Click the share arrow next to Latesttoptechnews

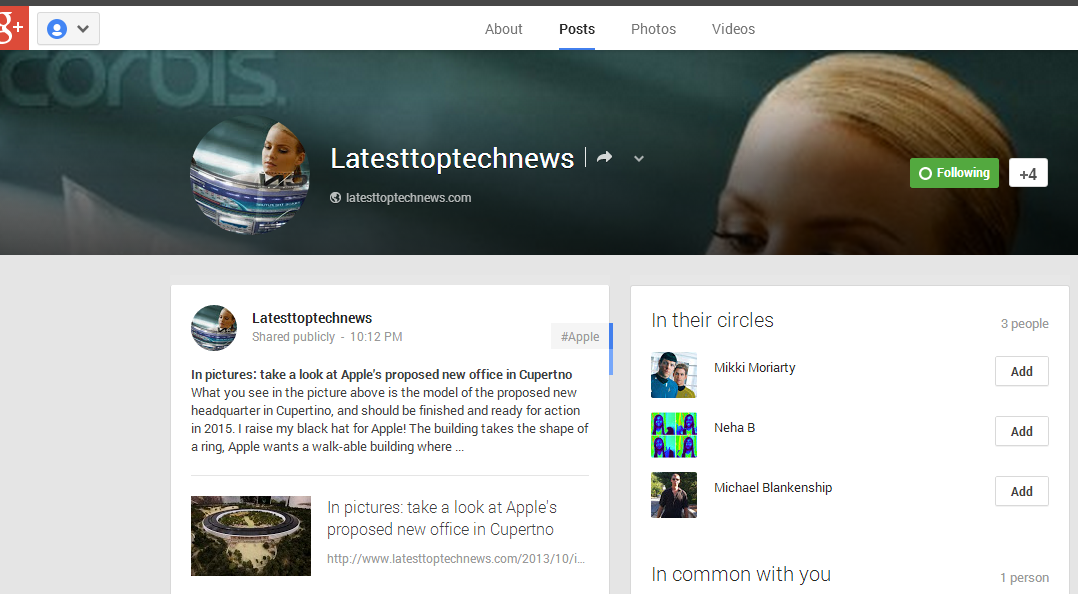[x=604, y=157]
